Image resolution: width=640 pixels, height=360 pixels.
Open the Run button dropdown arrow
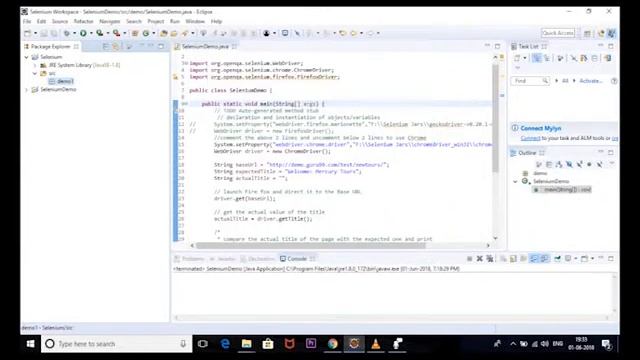[x=91, y=33]
